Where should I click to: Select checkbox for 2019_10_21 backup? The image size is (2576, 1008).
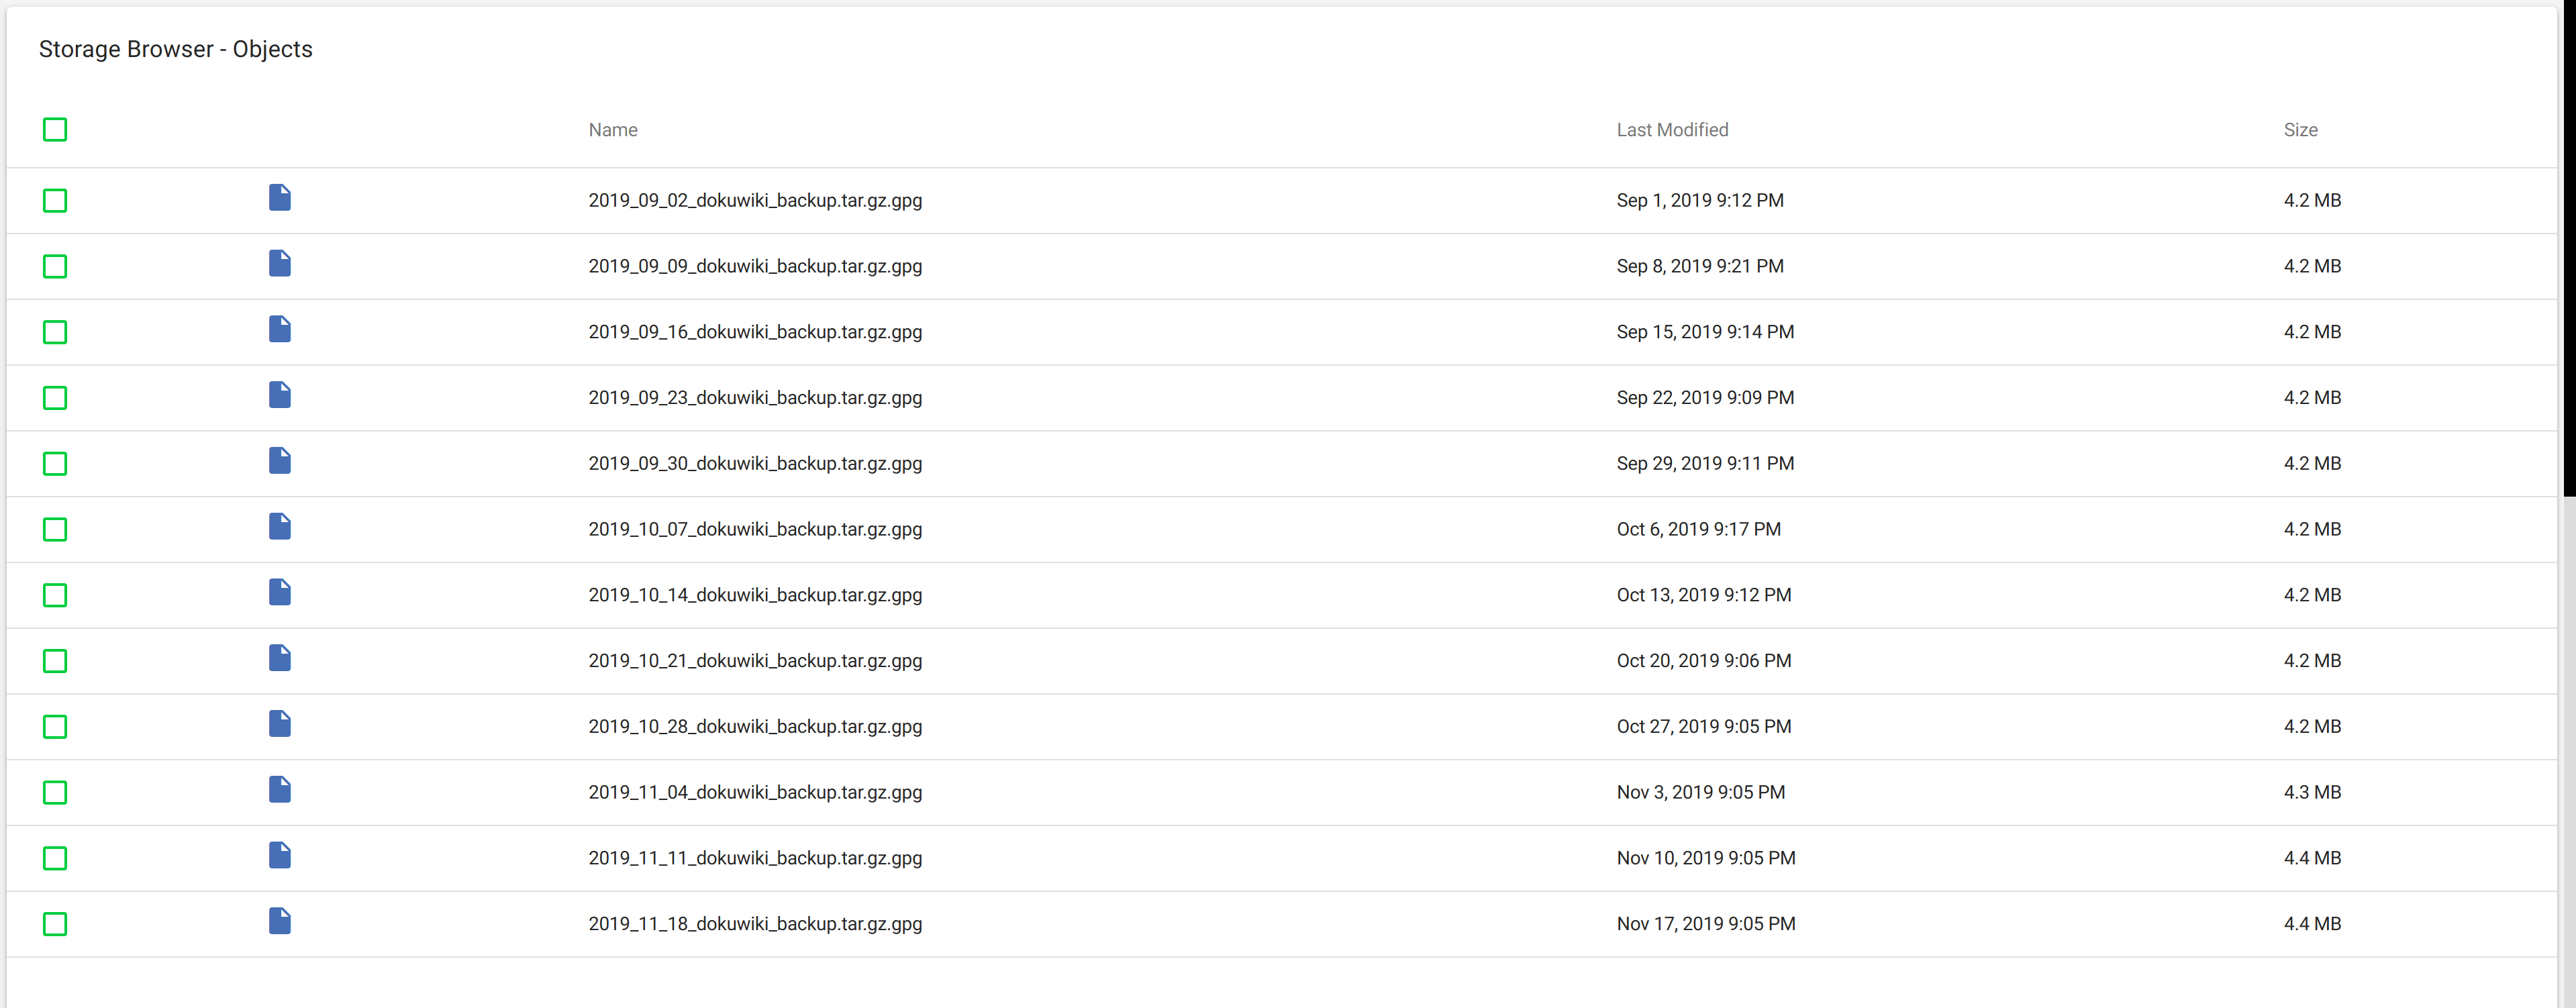pos(55,661)
